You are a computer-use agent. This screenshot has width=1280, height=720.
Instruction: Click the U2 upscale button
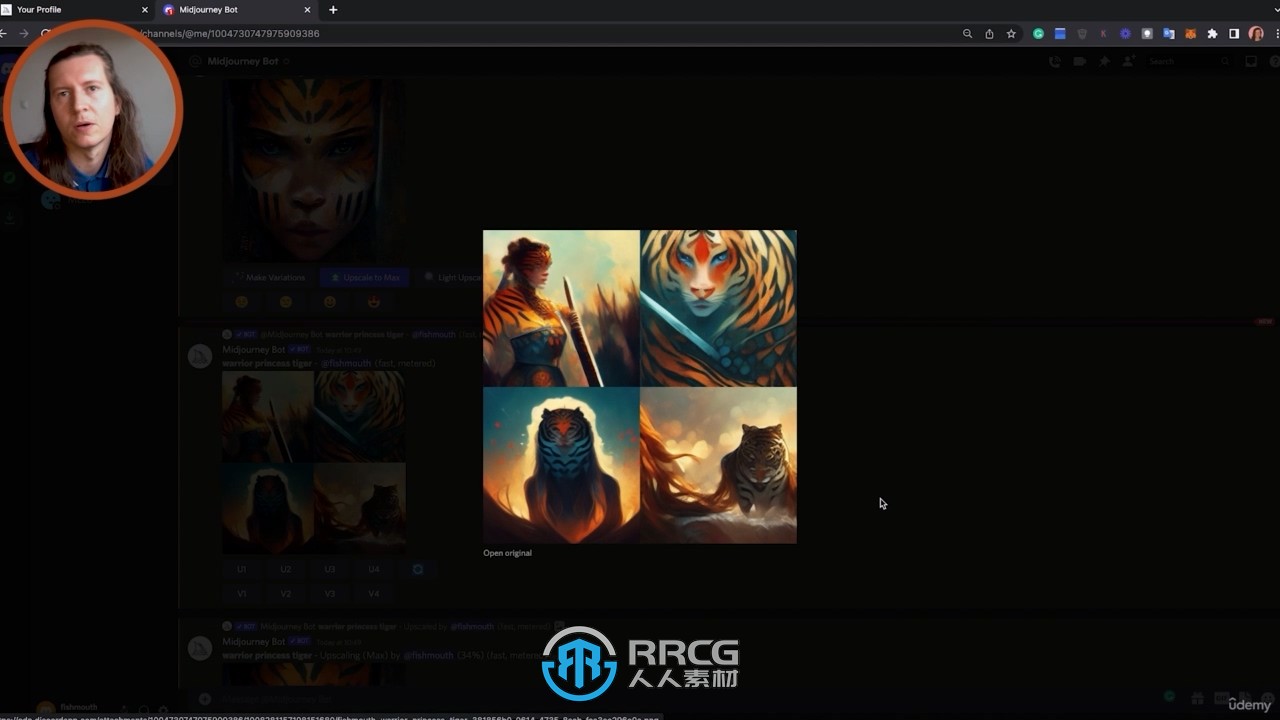(285, 569)
